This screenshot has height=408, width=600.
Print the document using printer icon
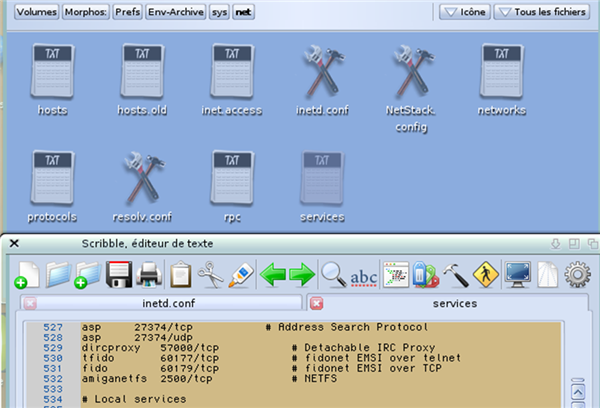coord(149,274)
